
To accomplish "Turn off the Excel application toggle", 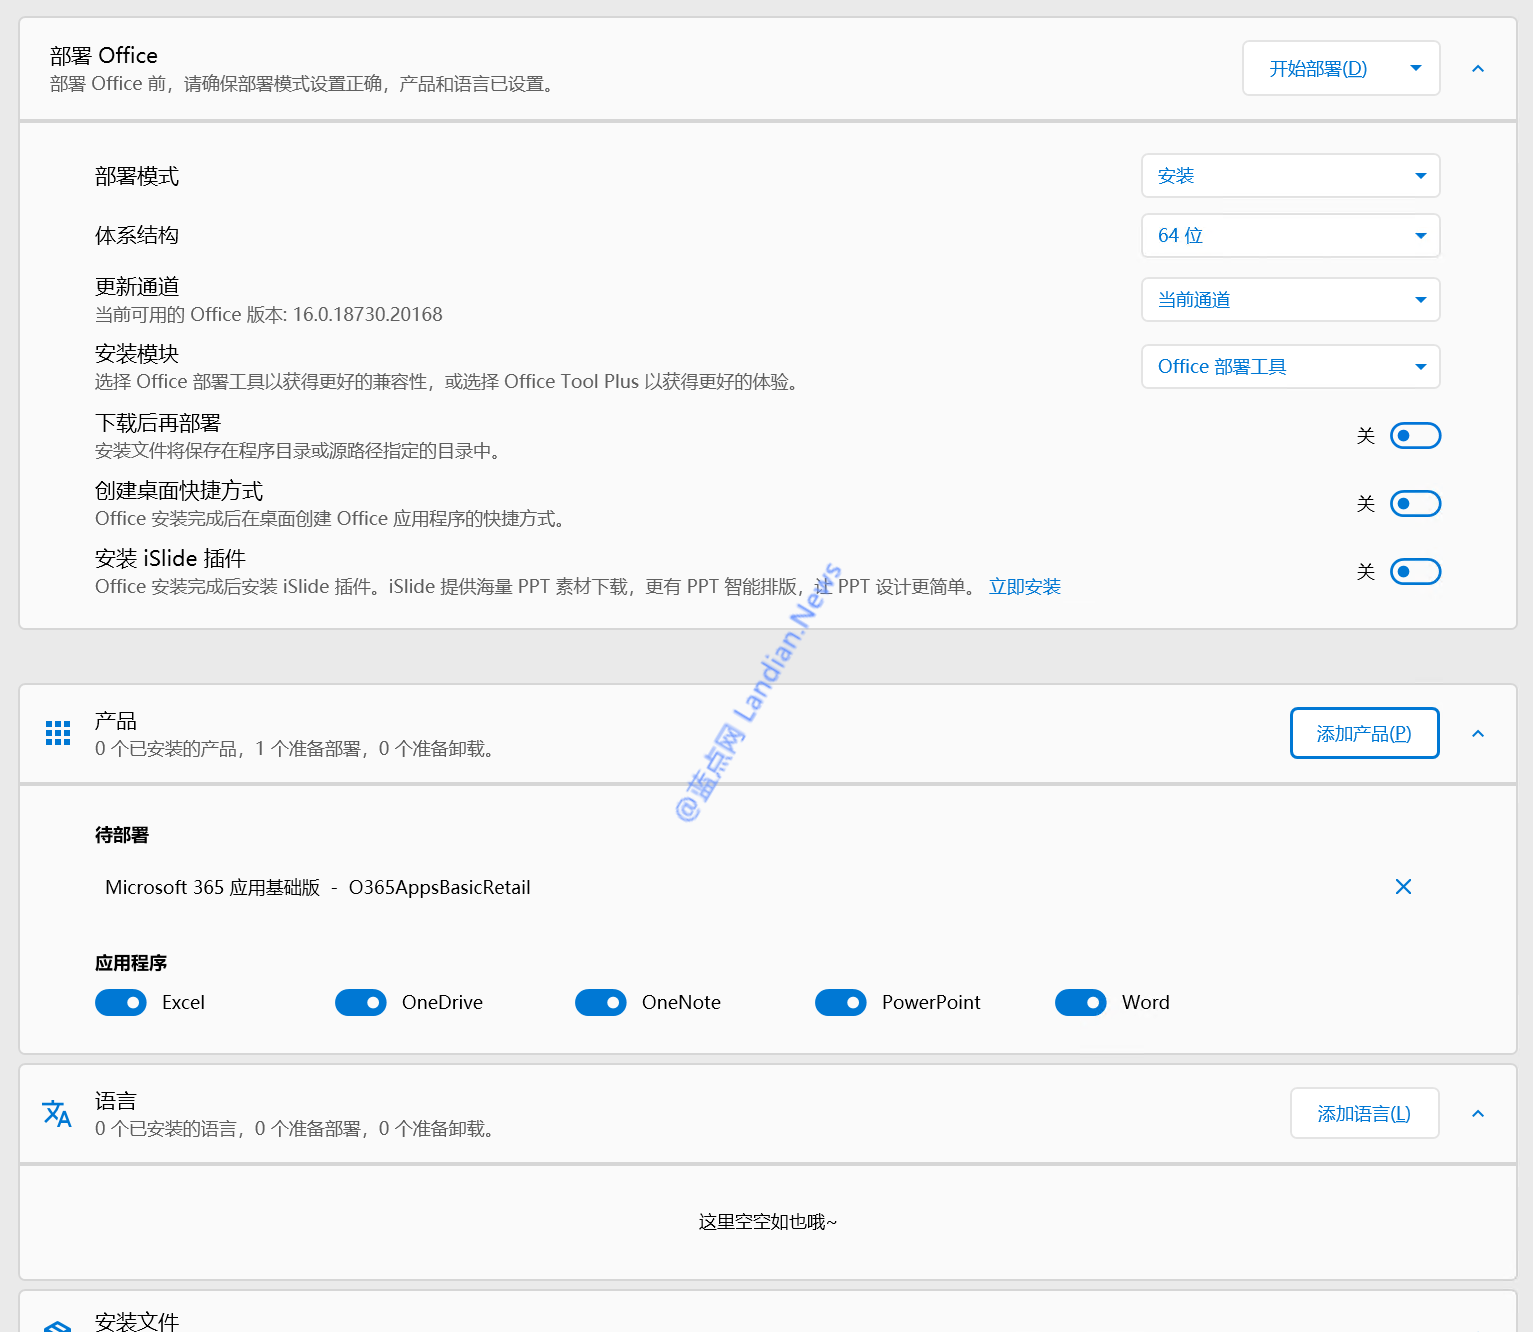I will (x=121, y=1002).
